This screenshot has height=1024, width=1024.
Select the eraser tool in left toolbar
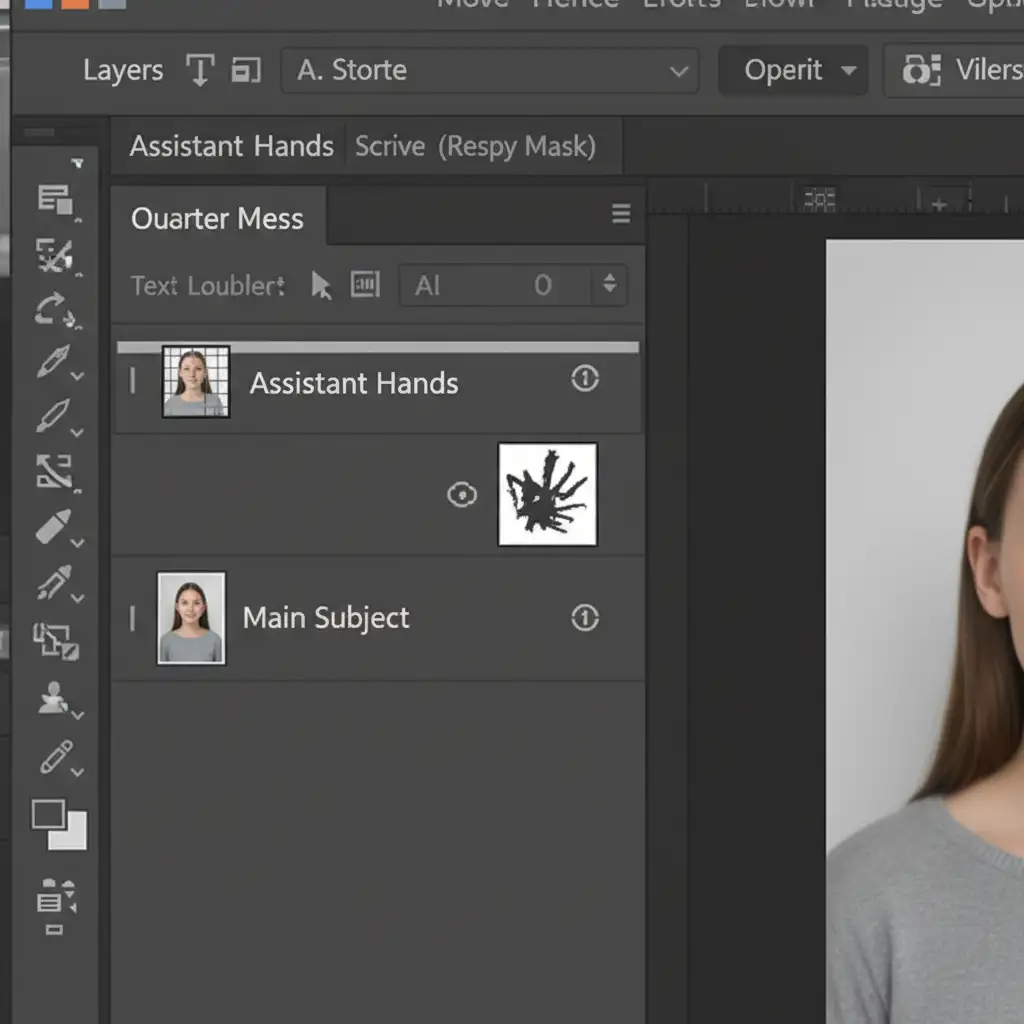point(54,527)
